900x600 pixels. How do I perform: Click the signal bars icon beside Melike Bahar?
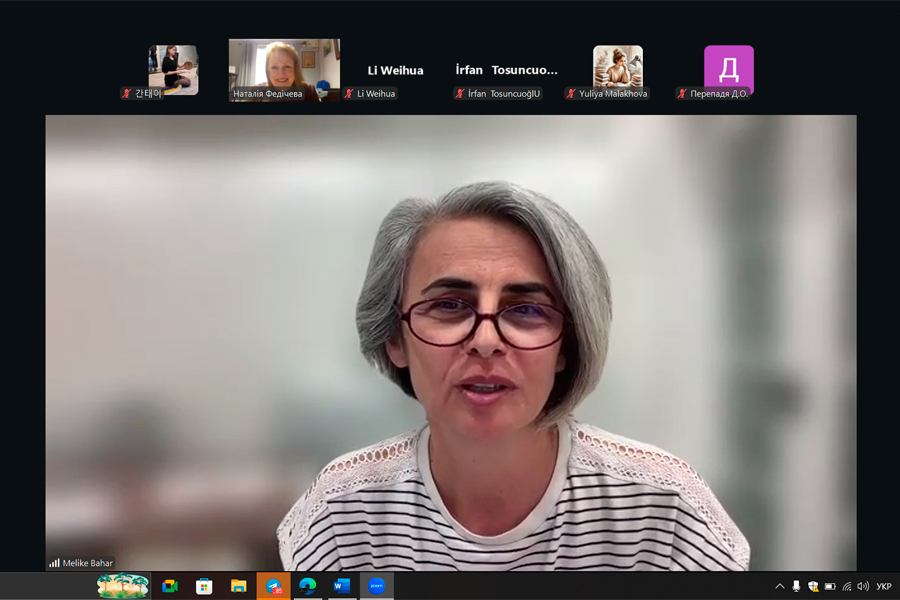coord(54,563)
